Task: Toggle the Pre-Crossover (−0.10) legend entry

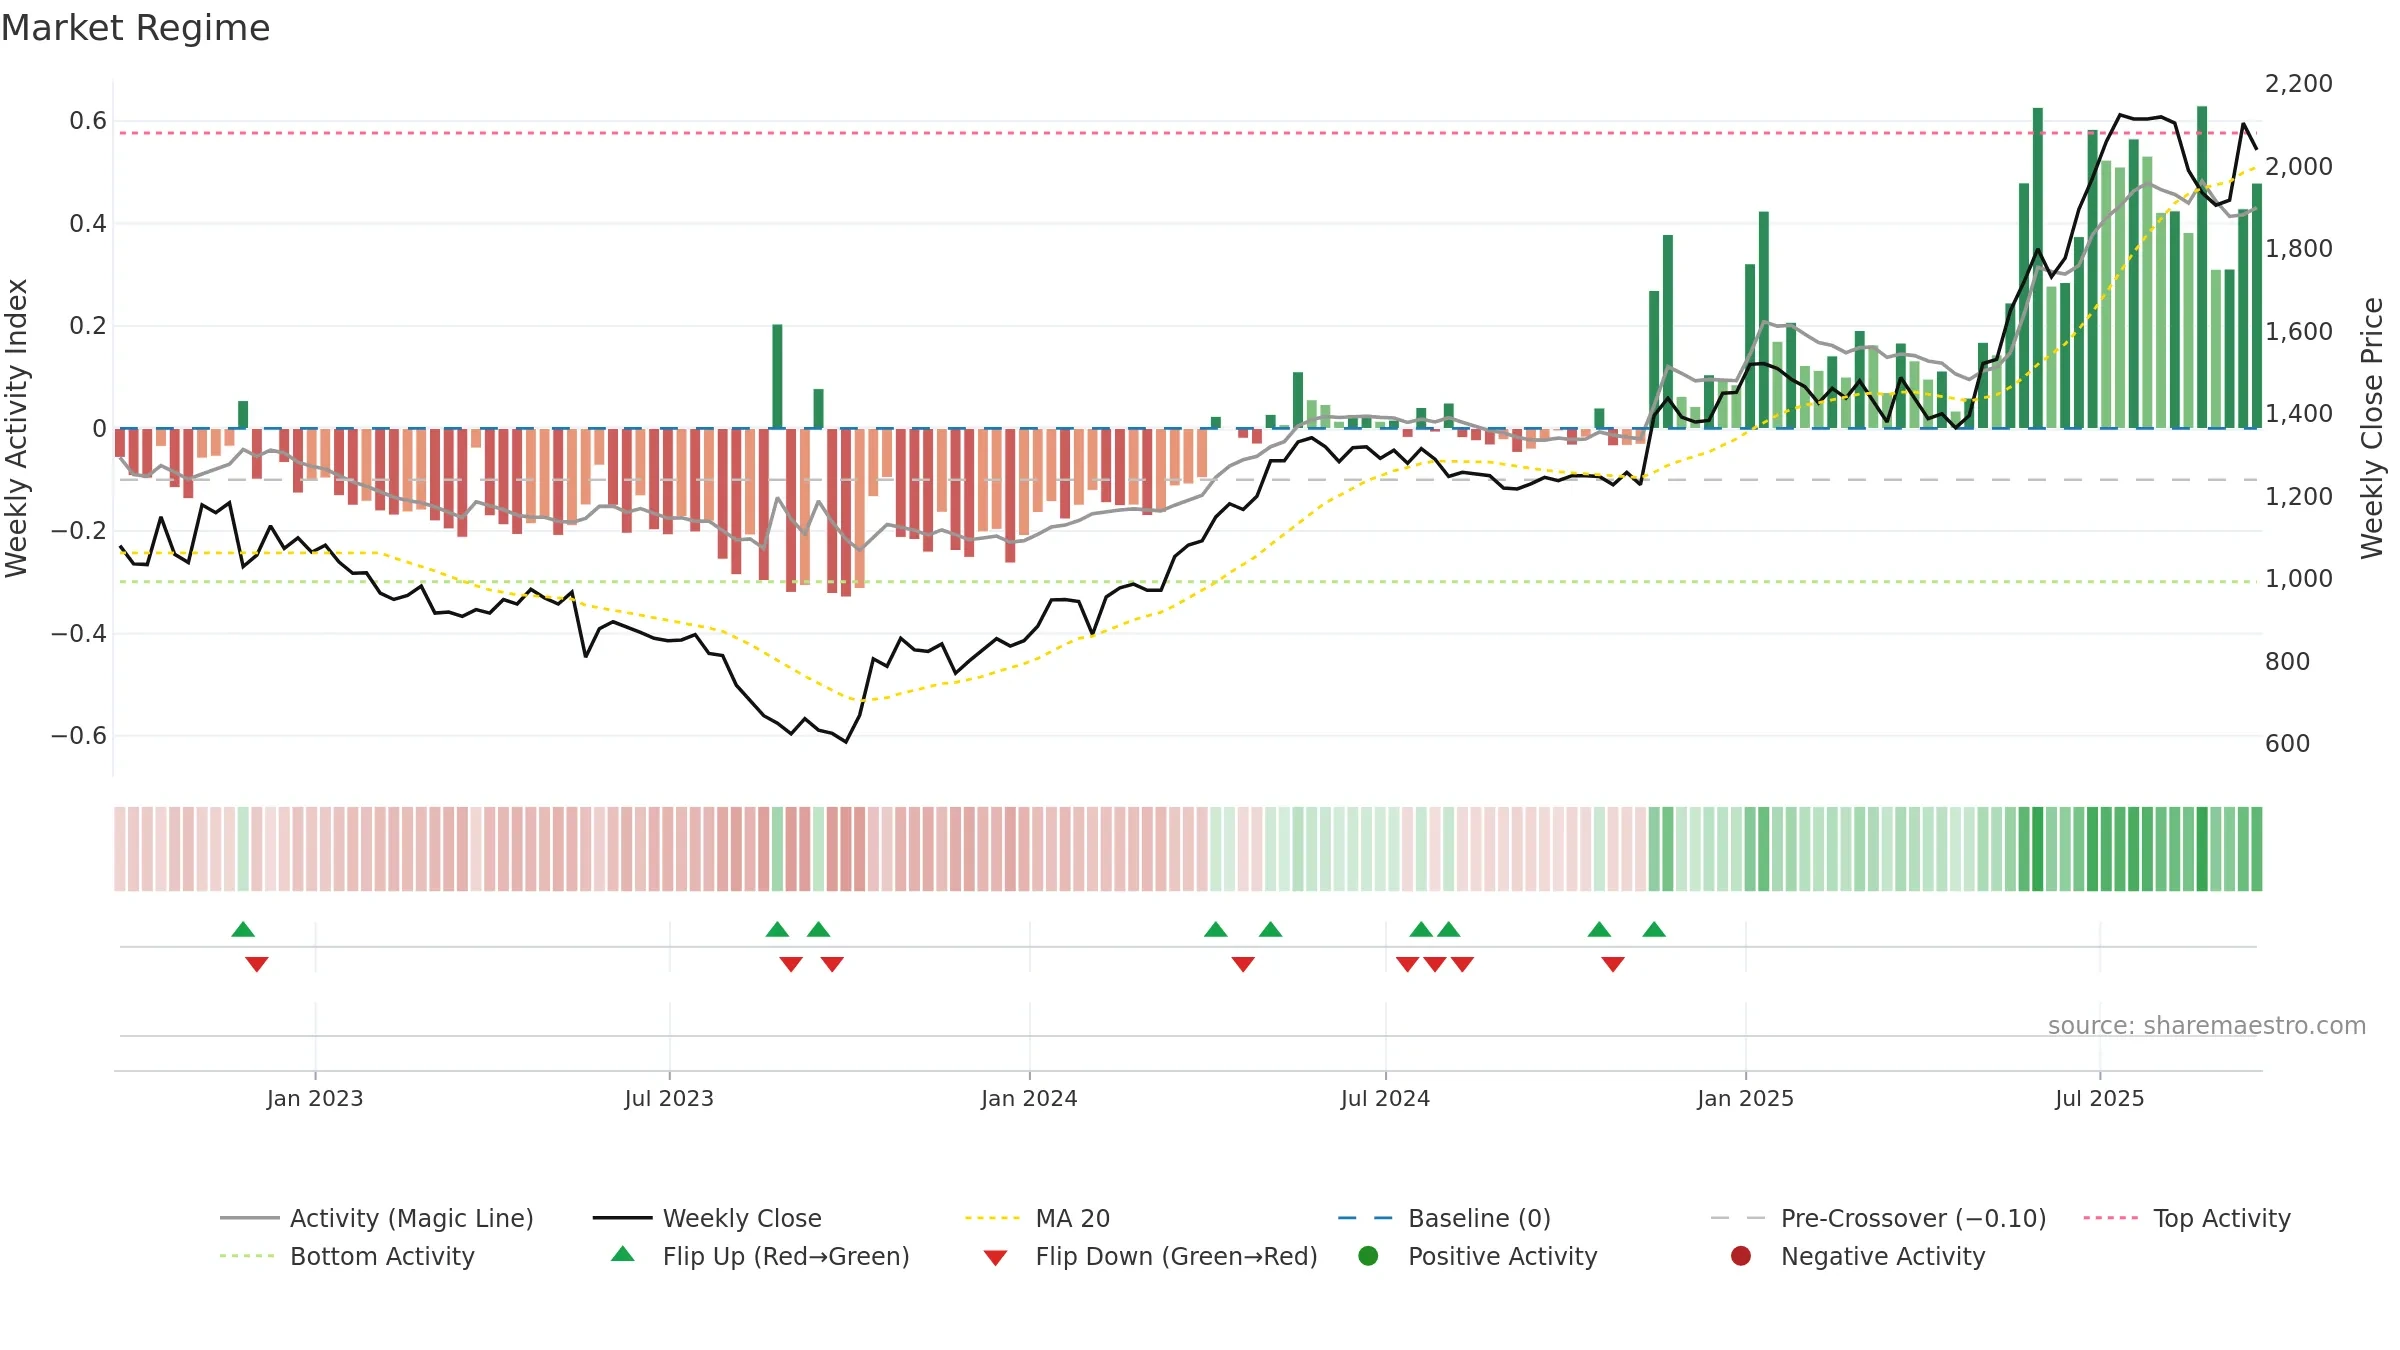Action: [x=1878, y=1218]
